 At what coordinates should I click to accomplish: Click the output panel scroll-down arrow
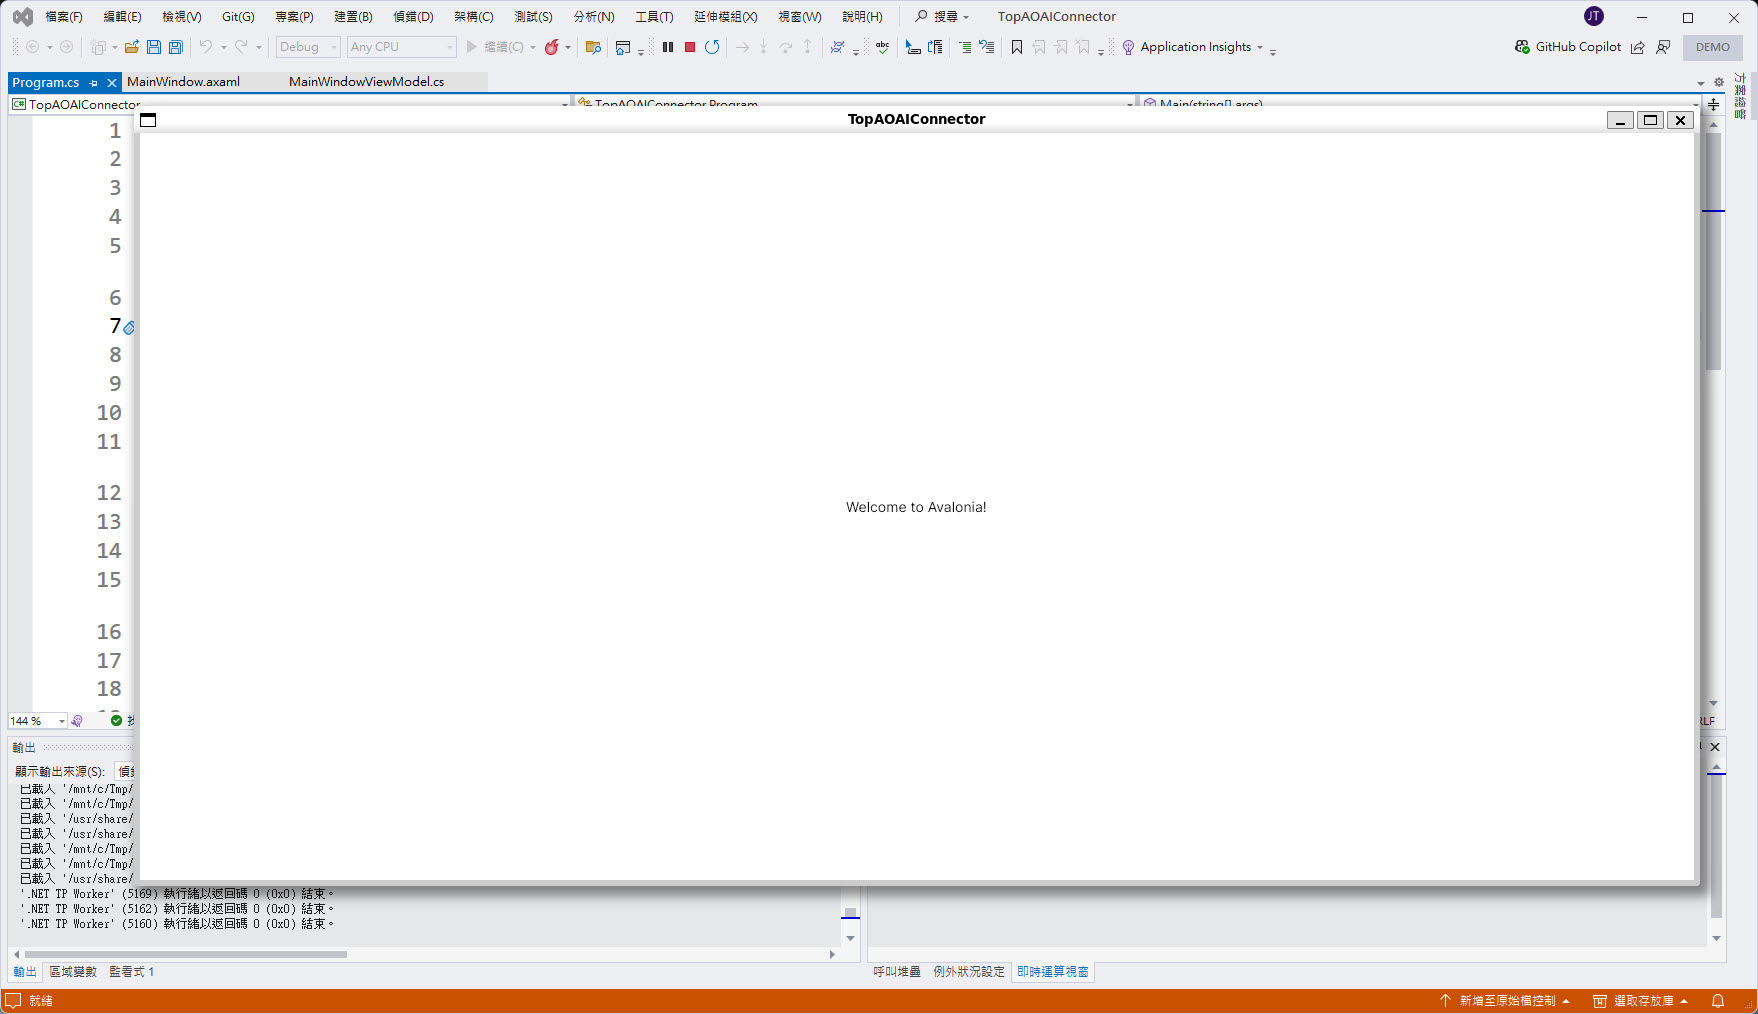851,938
